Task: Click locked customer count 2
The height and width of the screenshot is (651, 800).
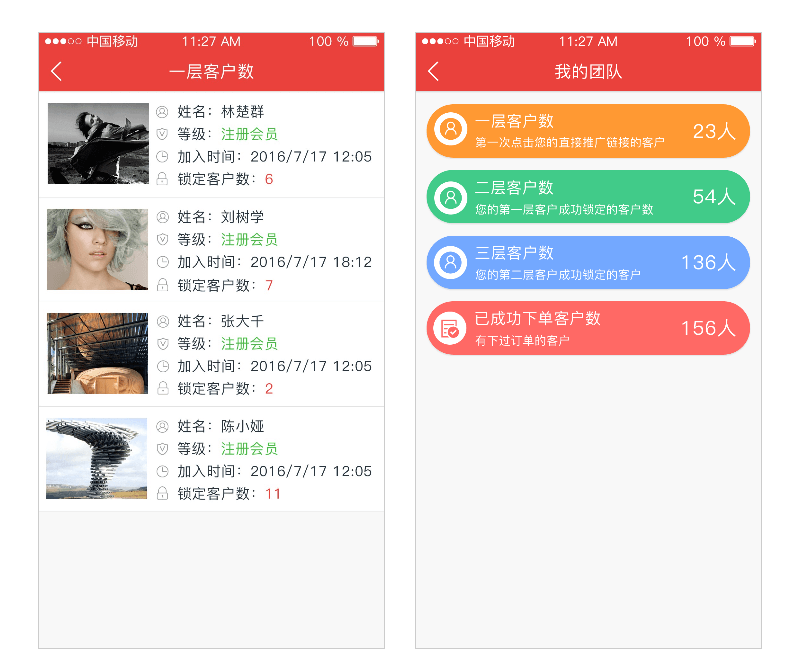Action: (x=269, y=389)
